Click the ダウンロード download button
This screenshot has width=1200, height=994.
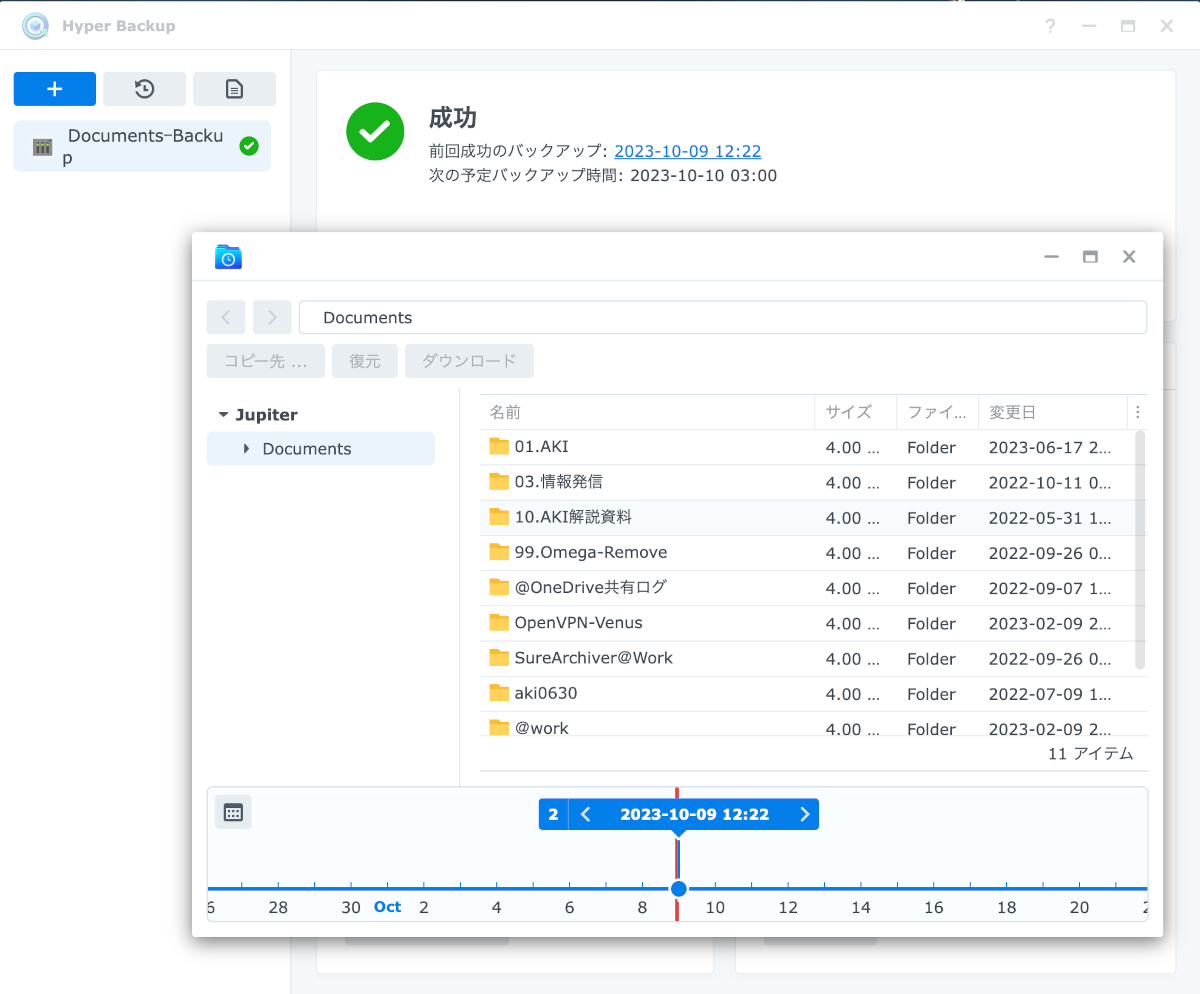click(x=469, y=361)
